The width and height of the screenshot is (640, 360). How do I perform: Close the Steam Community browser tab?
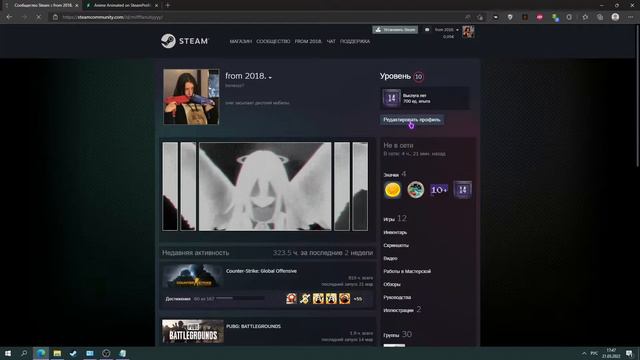(76, 5)
